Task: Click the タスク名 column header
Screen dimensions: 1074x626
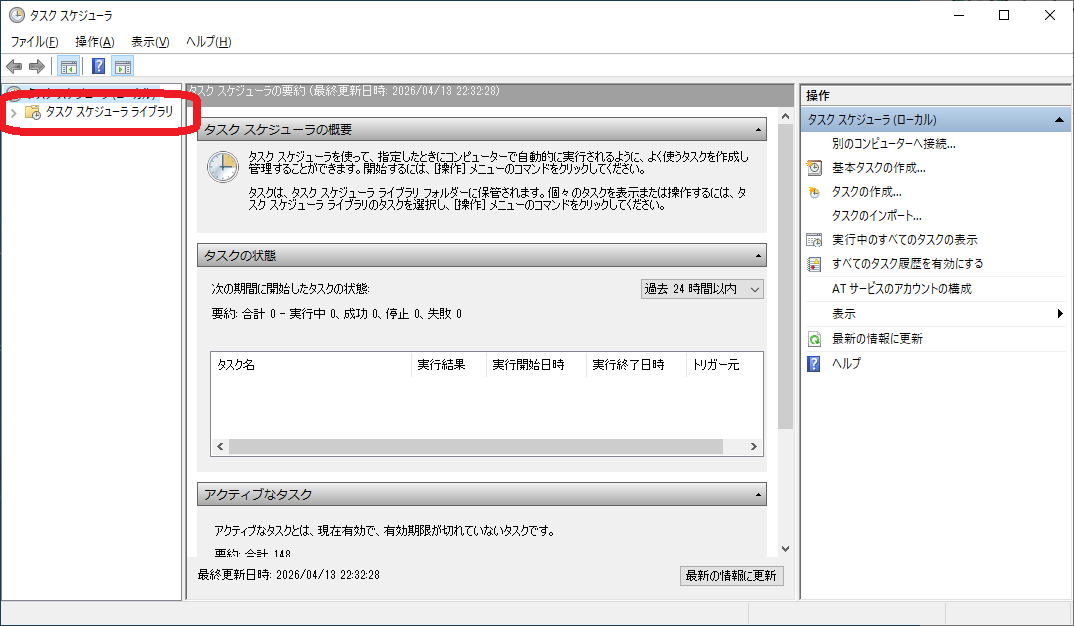Action: pos(311,365)
